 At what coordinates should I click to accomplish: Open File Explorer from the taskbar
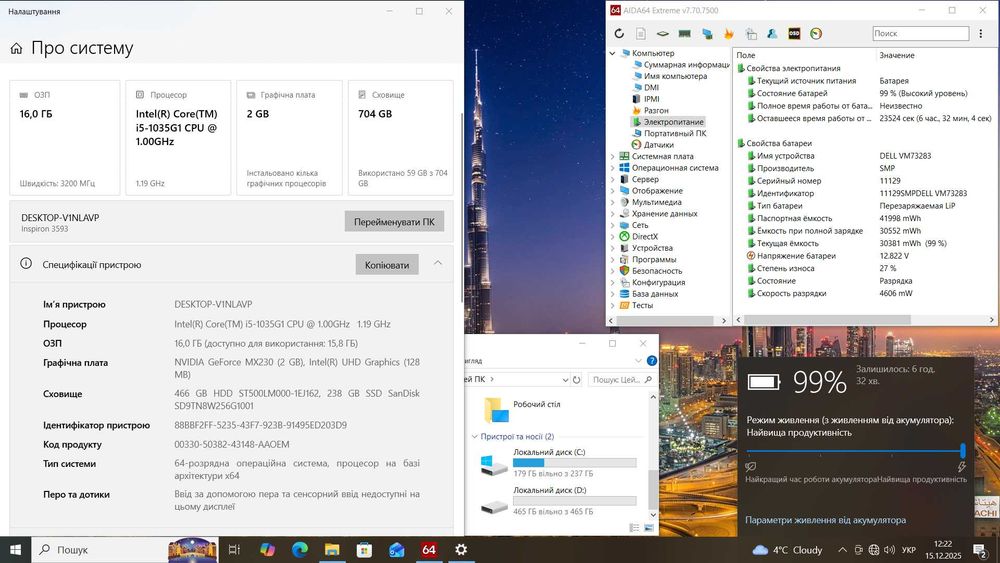pyautogui.click(x=332, y=550)
